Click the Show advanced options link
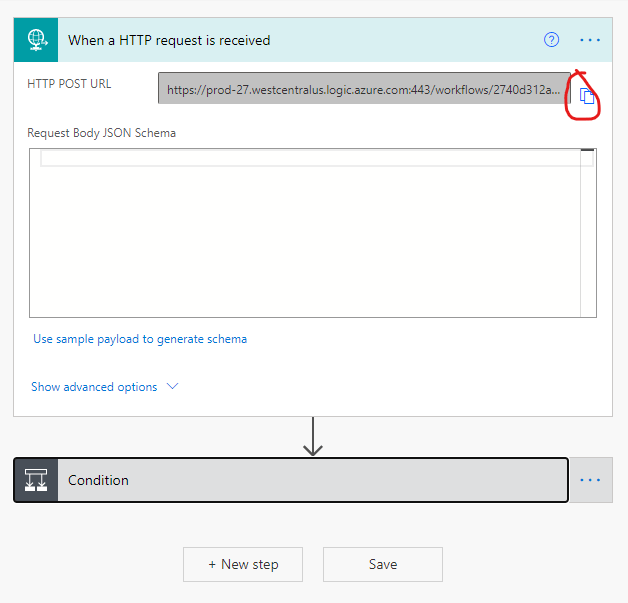This screenshot has height=603, width=628. [x=94, y=387]
